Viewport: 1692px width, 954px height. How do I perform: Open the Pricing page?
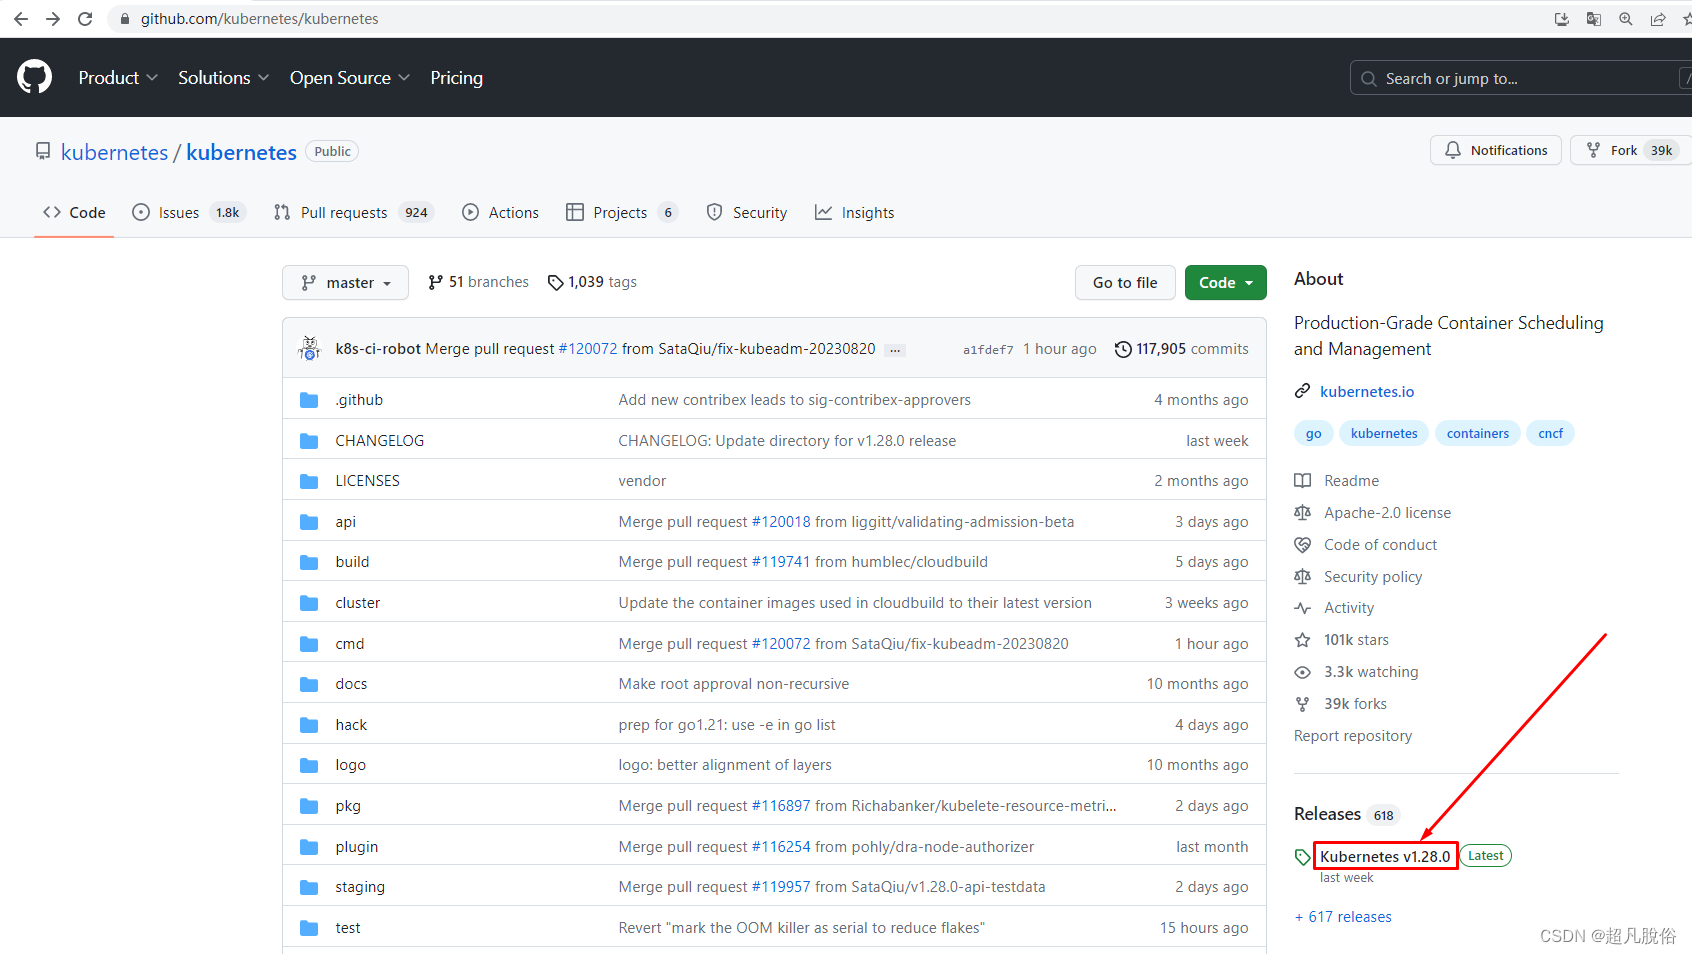pyautogui.click(x=456, y=78)
